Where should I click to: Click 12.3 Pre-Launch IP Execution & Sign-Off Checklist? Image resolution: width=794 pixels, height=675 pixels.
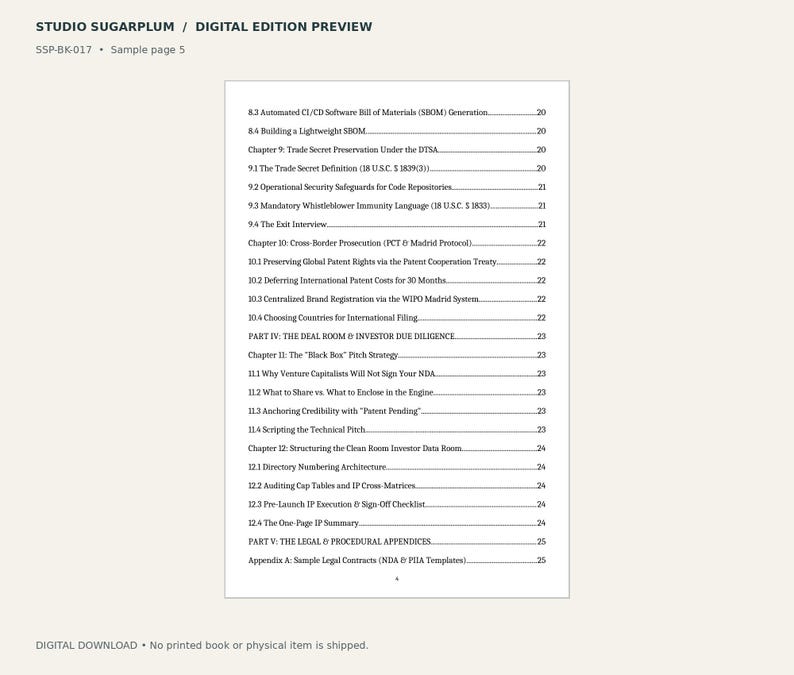pos(397,504)
